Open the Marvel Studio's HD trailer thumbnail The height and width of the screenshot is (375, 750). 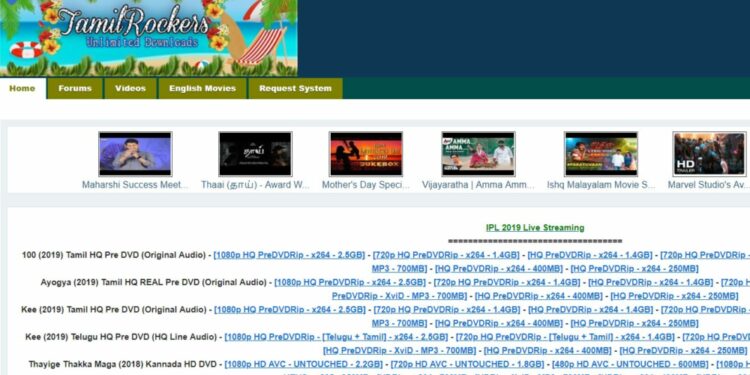tap(709, 154)
